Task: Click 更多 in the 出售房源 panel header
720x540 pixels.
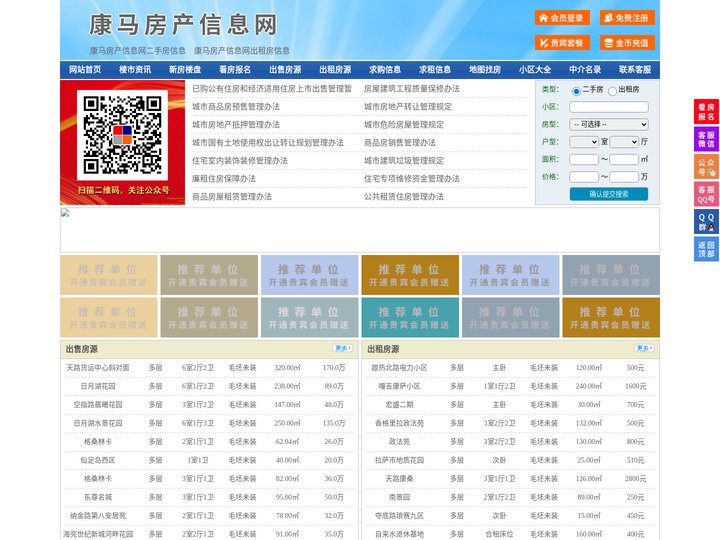Action: (343, 349)
